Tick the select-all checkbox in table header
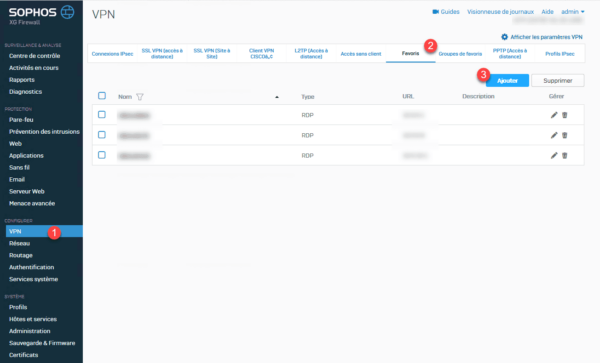Viewport: 600px width, 363px height. [x=102, y=96]
